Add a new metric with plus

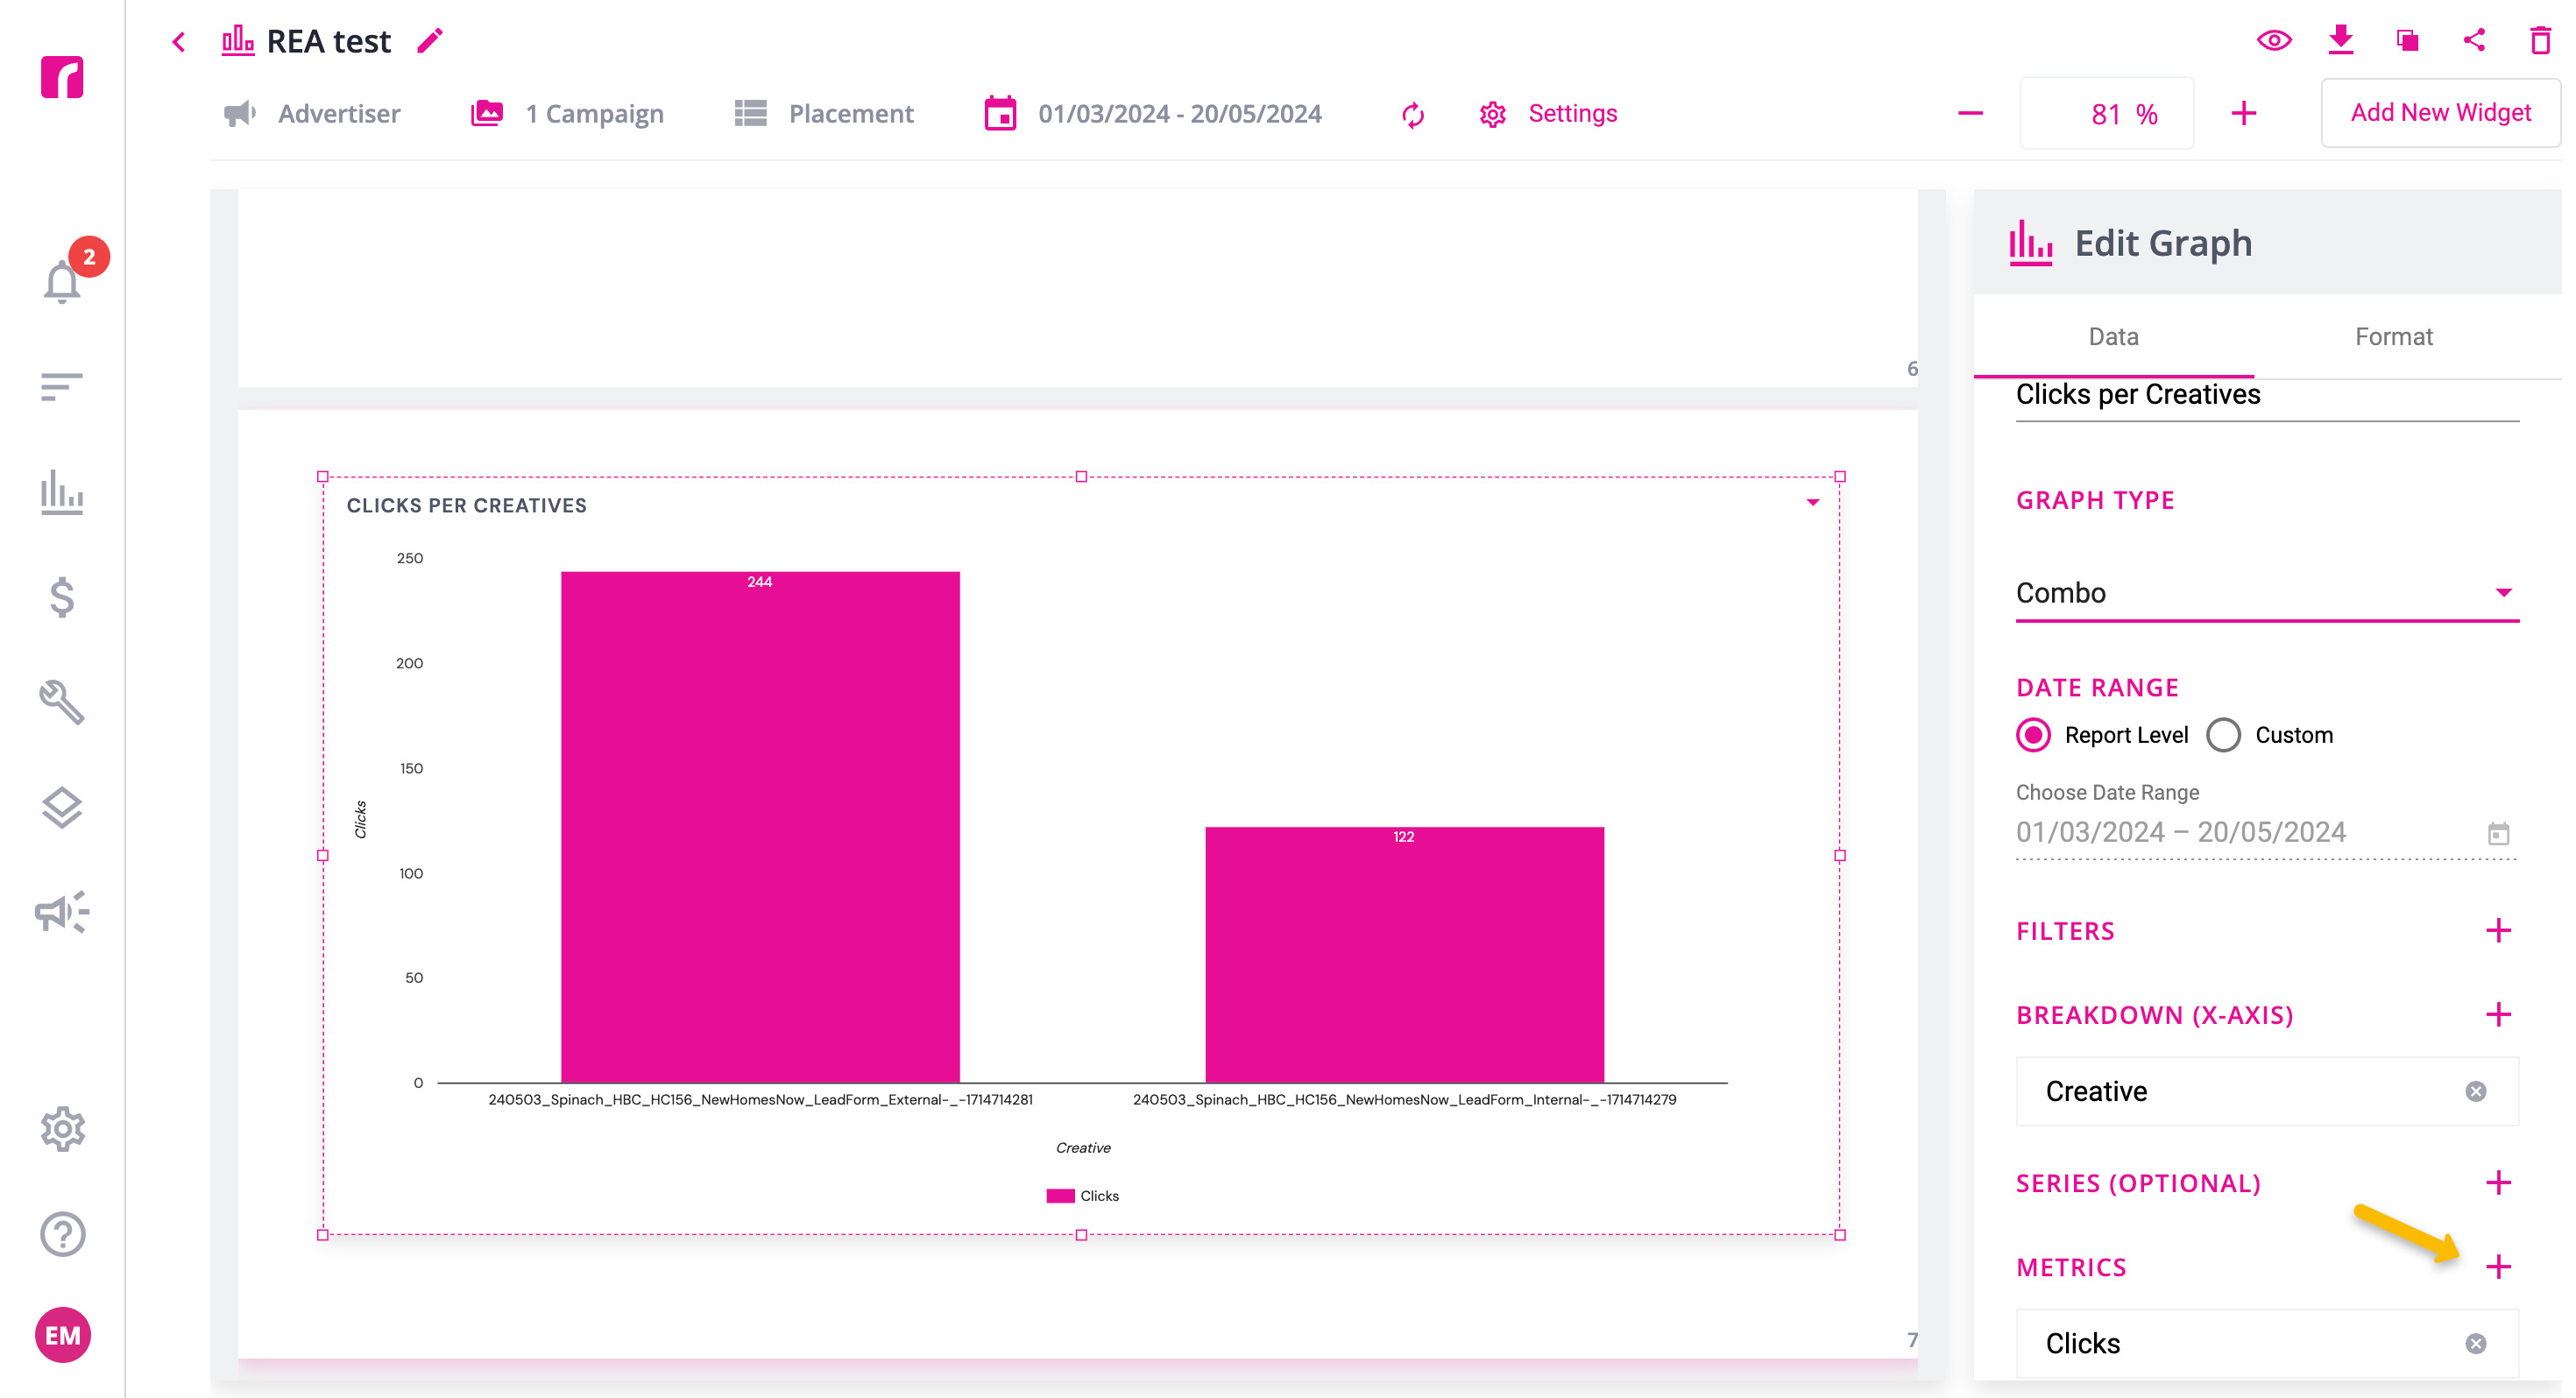[2498, 1267]
